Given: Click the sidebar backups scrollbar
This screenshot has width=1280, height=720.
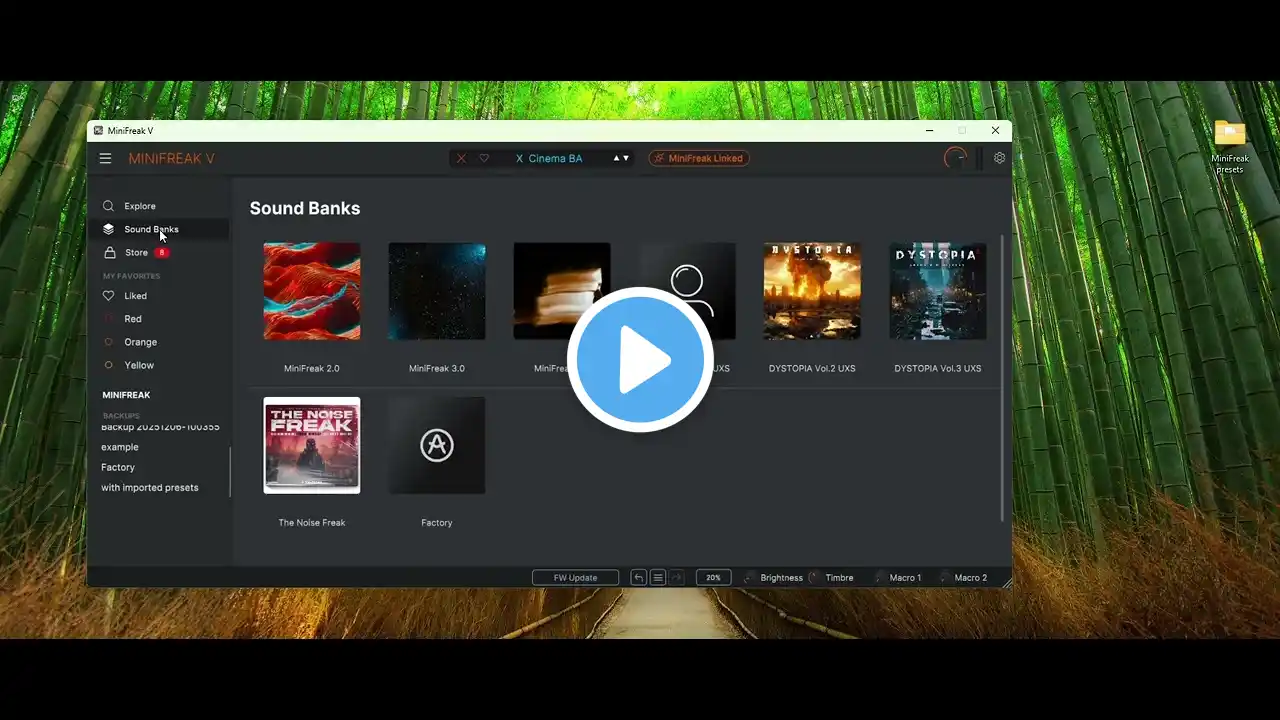Looking at the screenshot, I should tap(230, 471).
